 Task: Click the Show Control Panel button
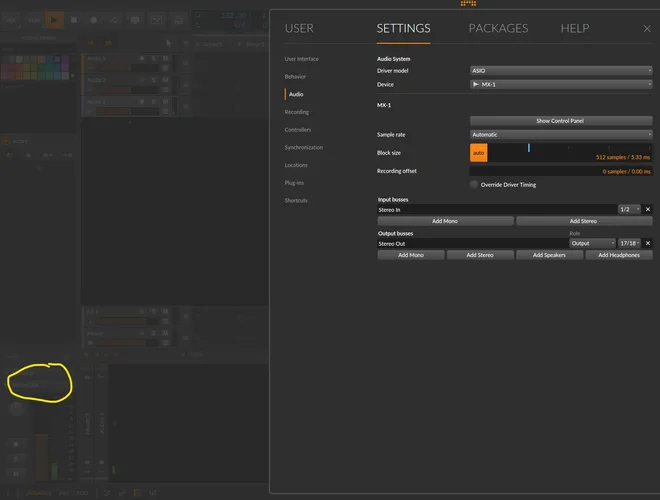[x=560, y=121]
